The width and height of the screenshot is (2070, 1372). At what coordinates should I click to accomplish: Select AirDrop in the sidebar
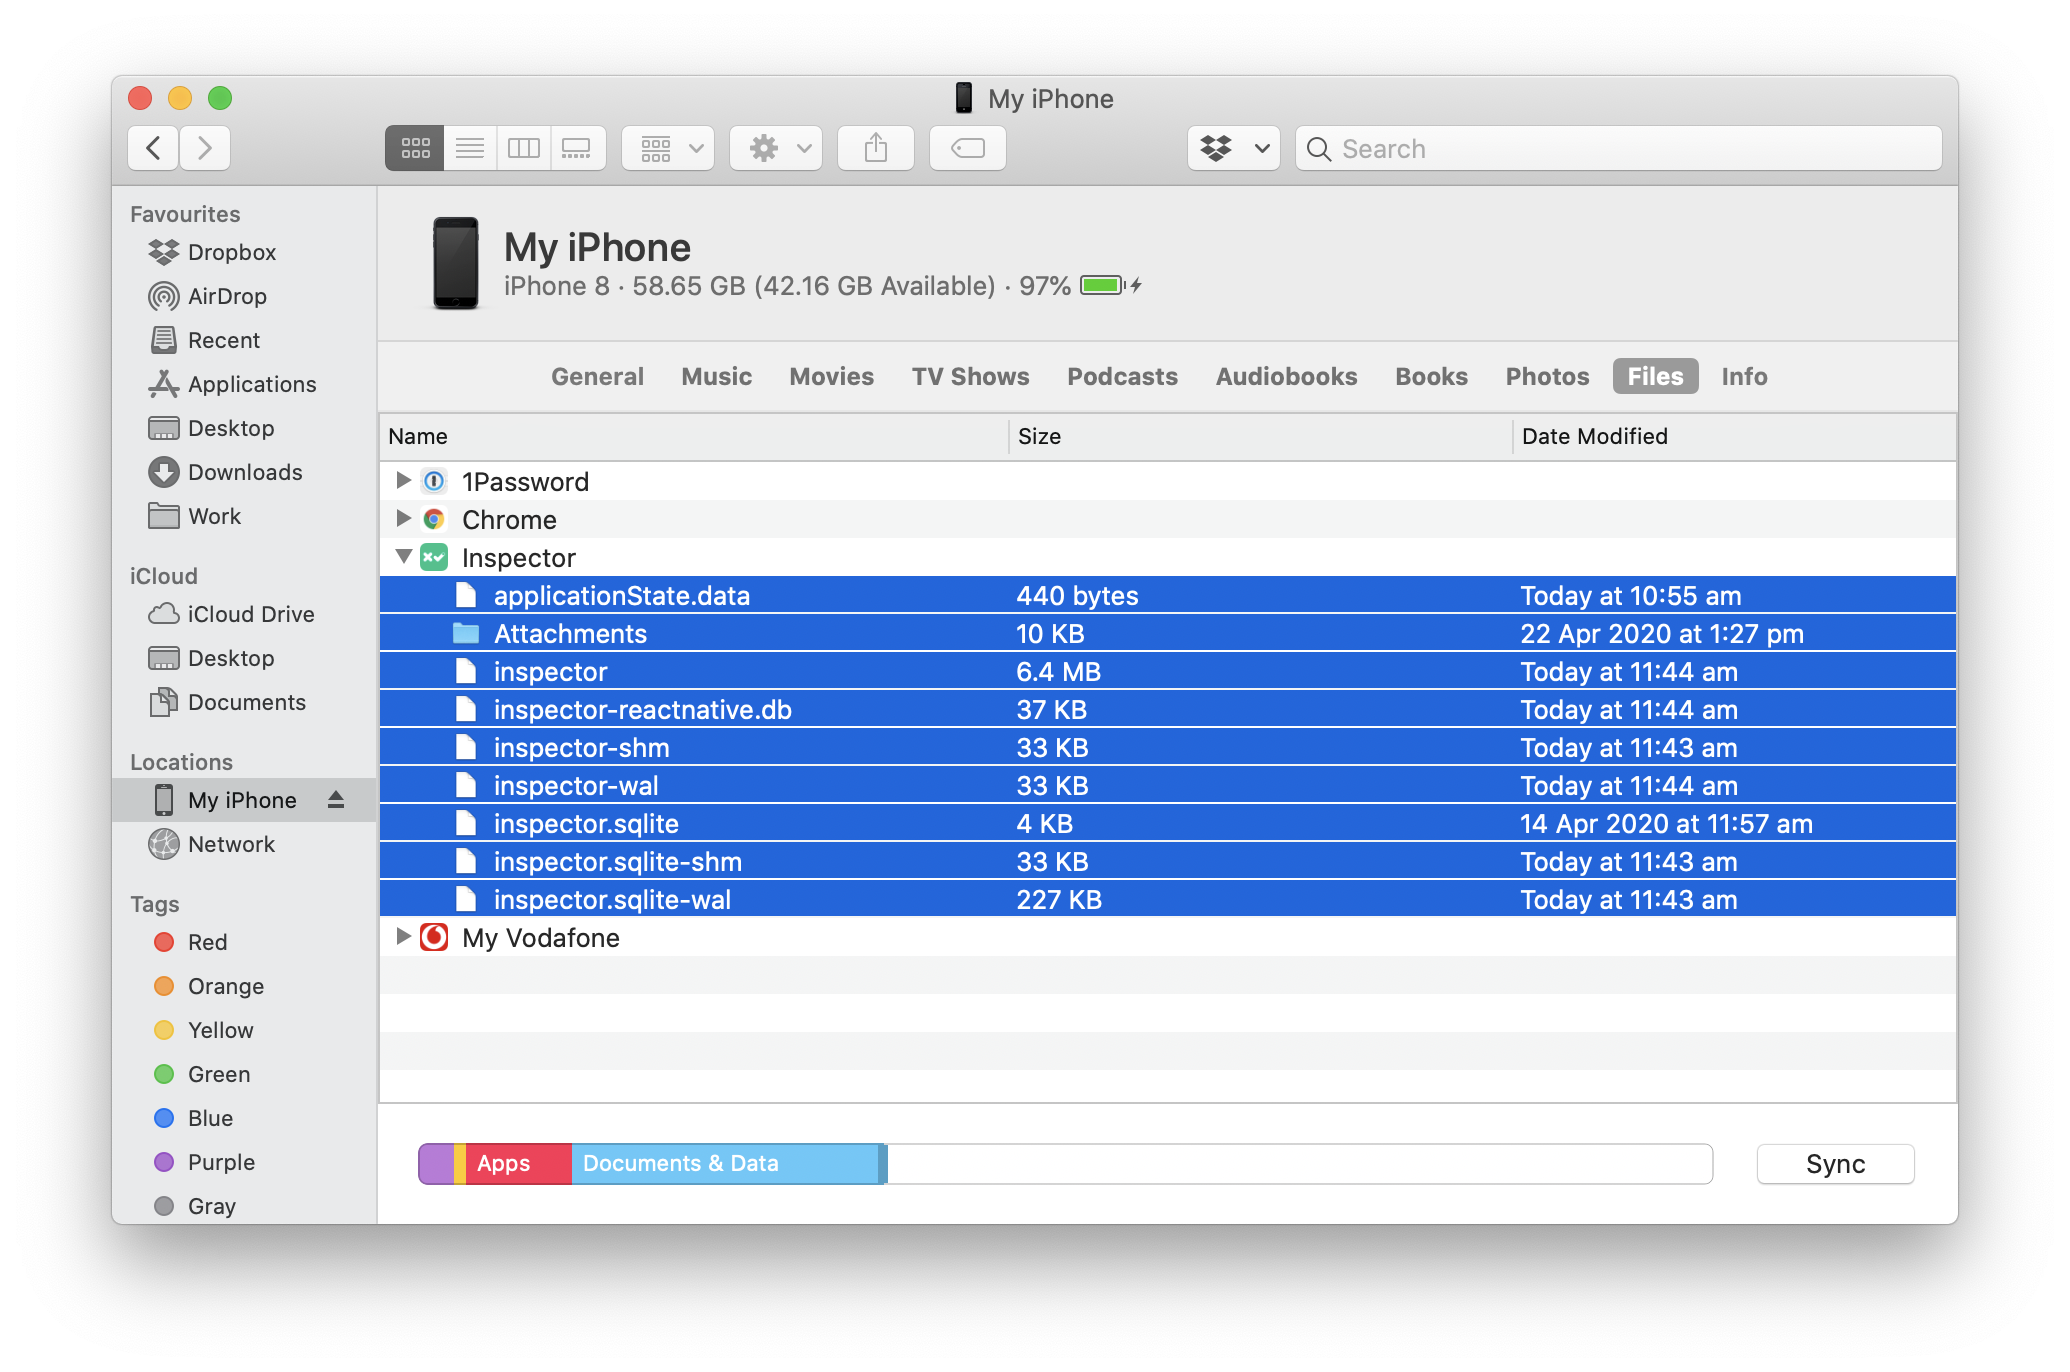click(227, 296)
